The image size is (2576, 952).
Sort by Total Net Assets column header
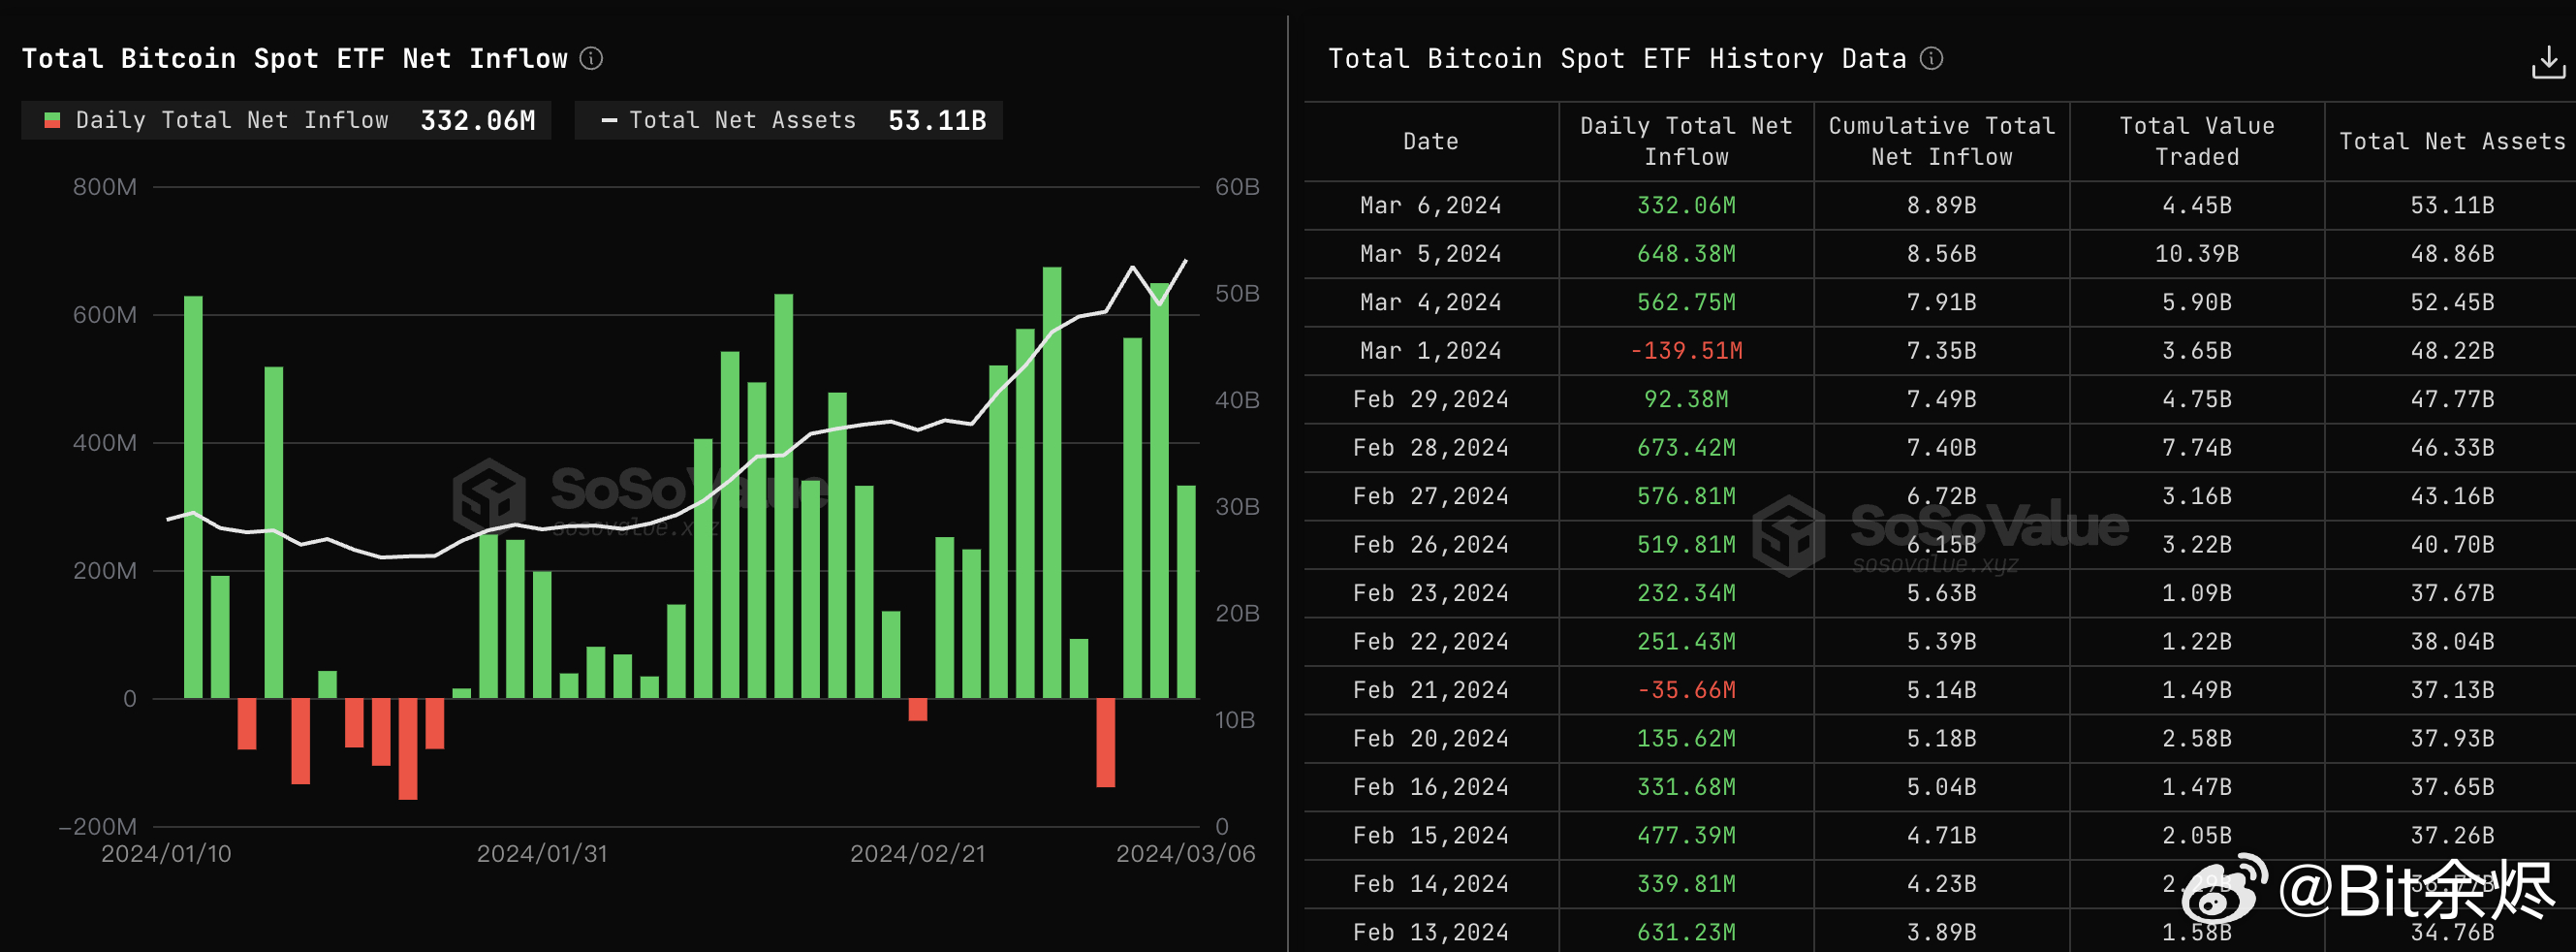tap(2452, 142)
